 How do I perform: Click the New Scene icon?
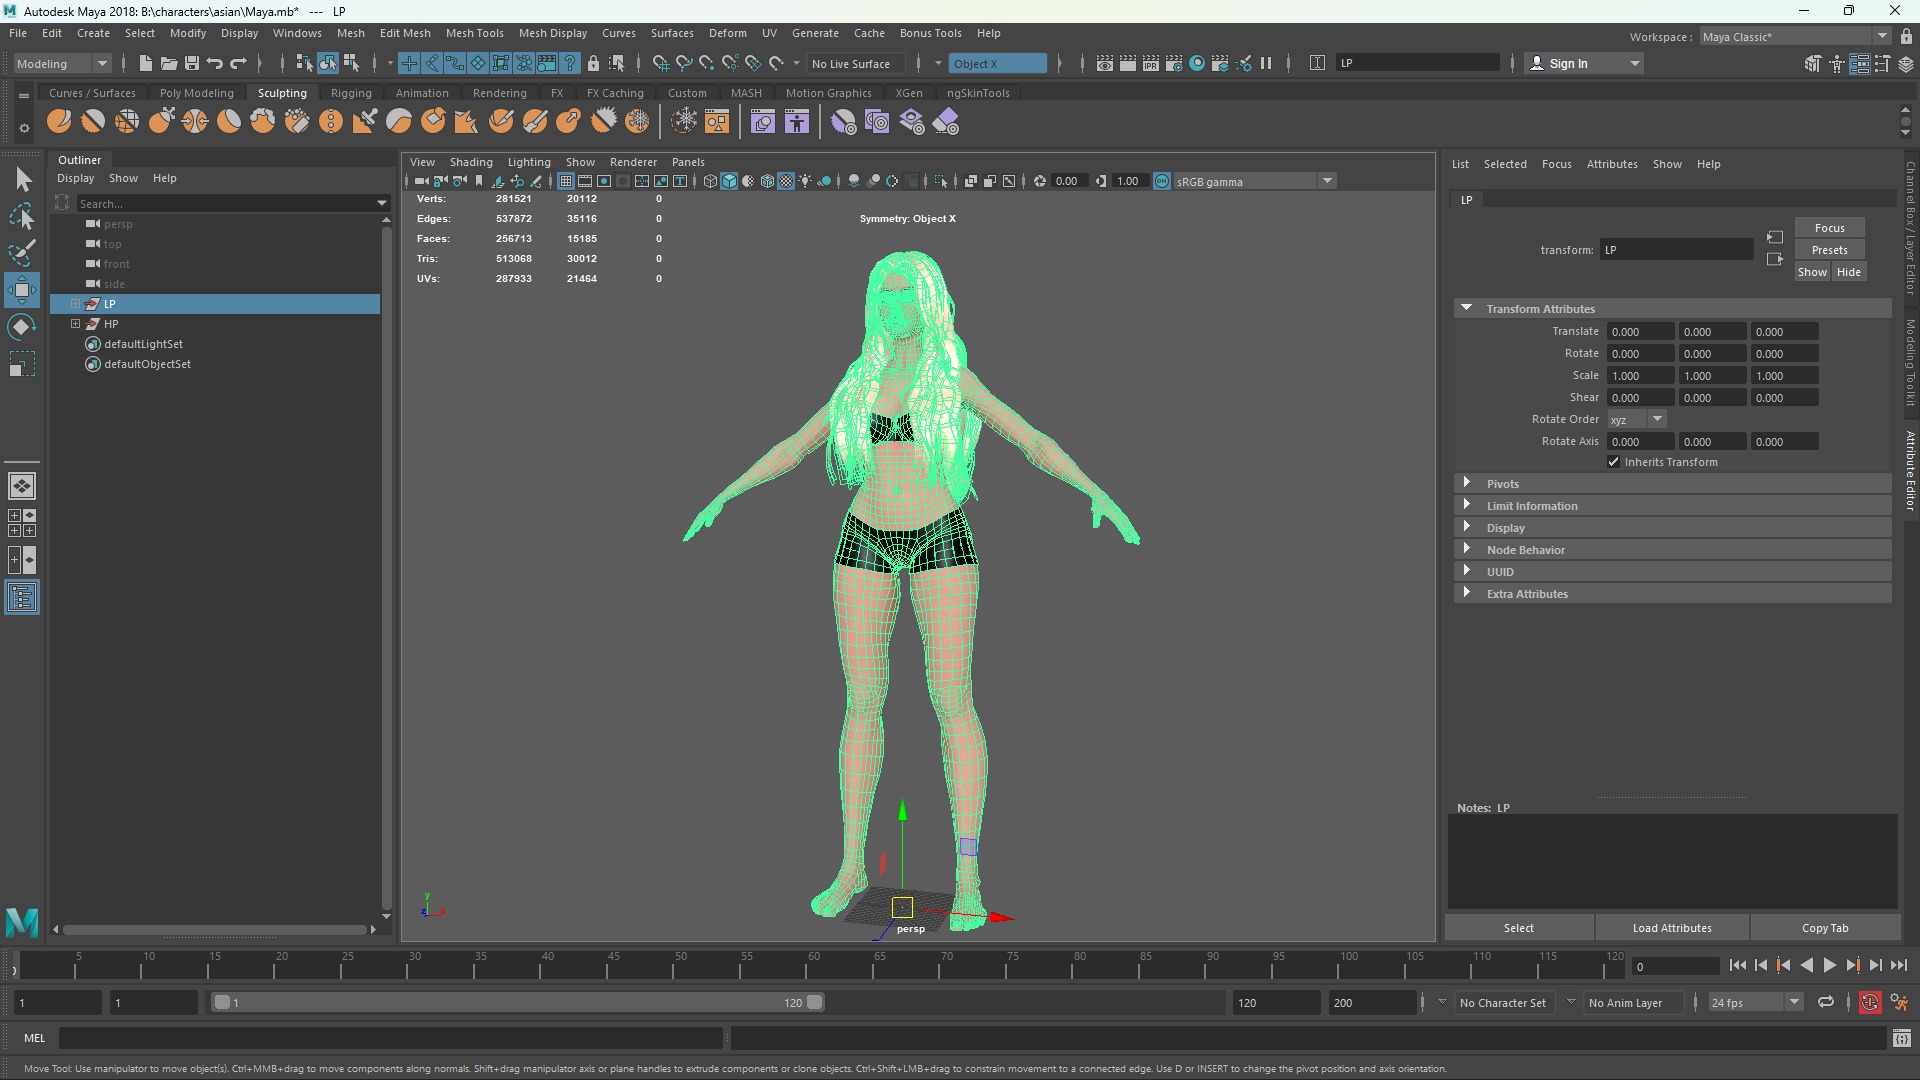click(x=145, y=63)
